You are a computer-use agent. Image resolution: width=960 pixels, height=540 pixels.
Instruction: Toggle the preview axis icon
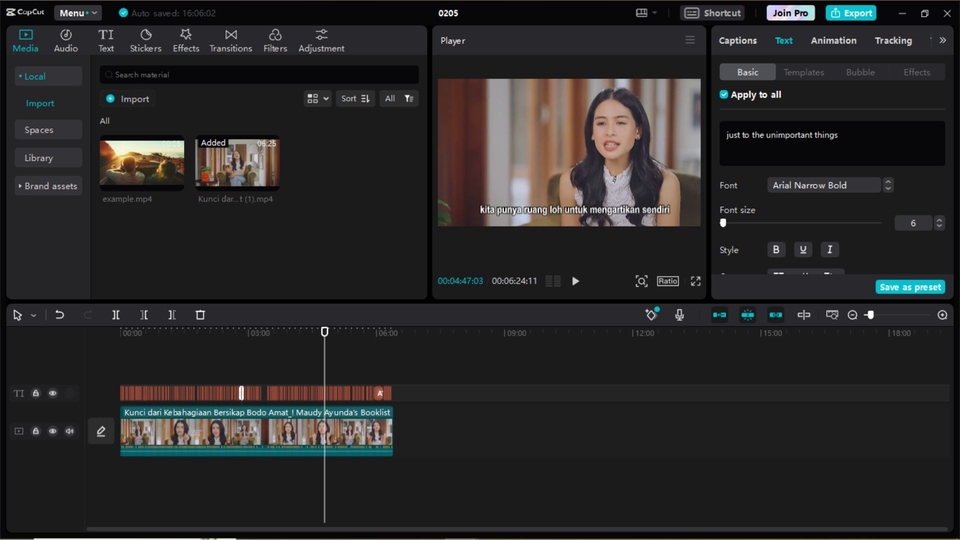(x=804, y=315)
